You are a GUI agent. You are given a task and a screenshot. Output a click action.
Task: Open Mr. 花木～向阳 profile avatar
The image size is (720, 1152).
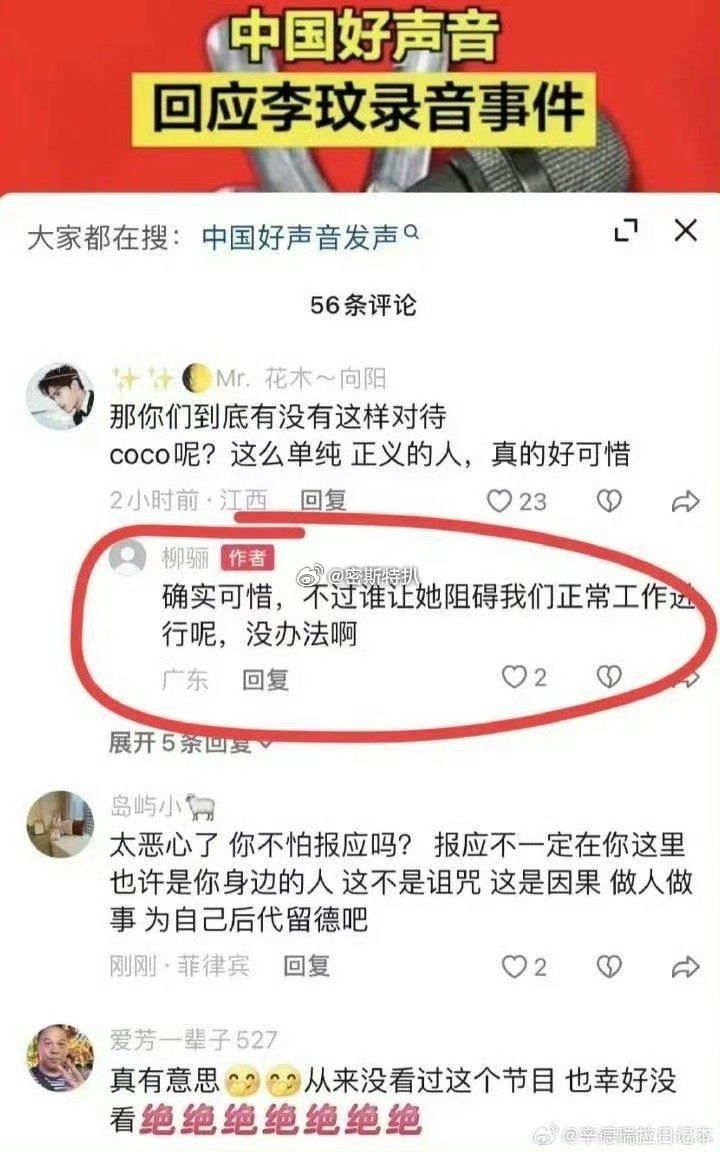point(60,396)
